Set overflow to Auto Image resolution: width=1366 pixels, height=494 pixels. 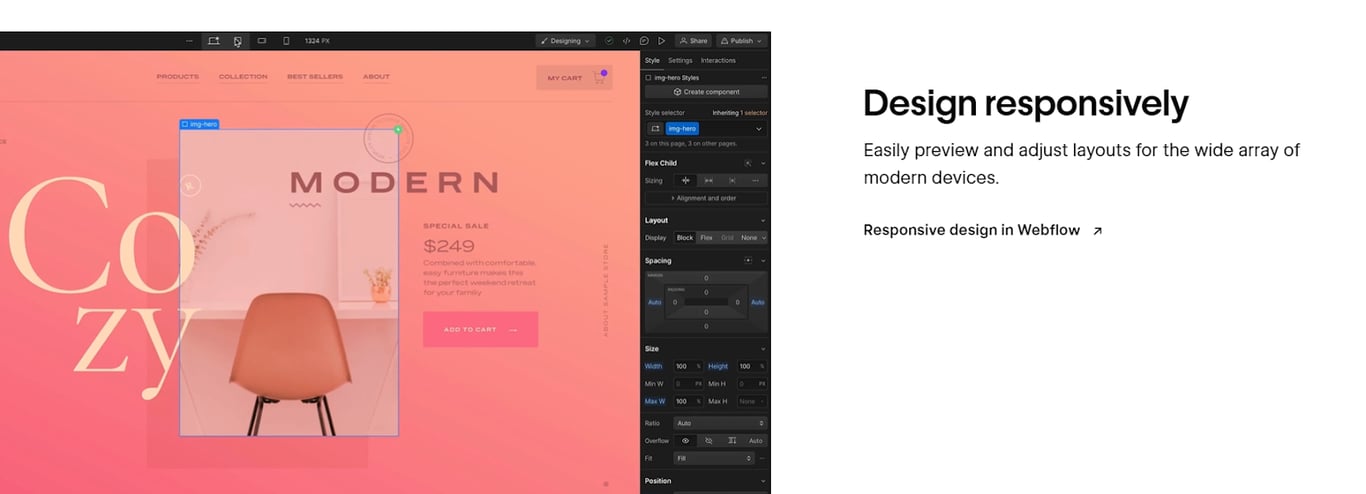pyautogui.click(x=755, y=441)
